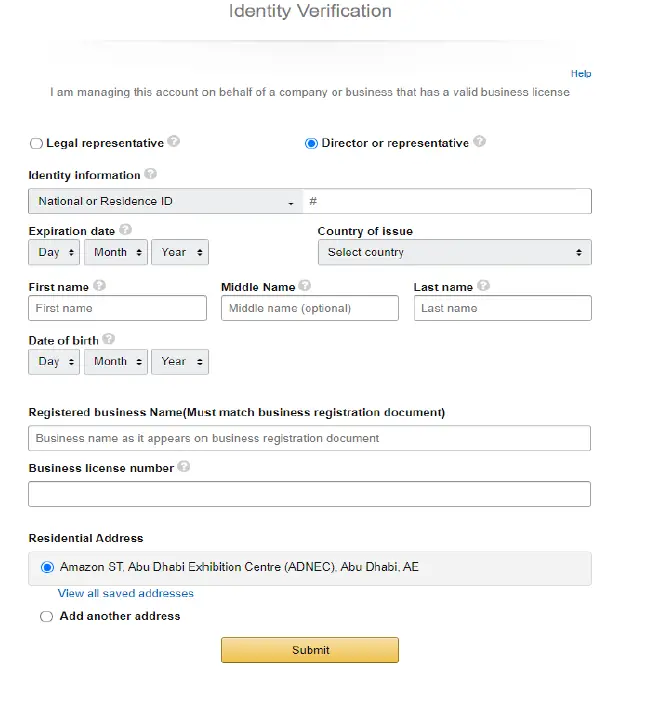Expand the Select country dropdown
649x718 pixels.
click(x=454, y=252)
